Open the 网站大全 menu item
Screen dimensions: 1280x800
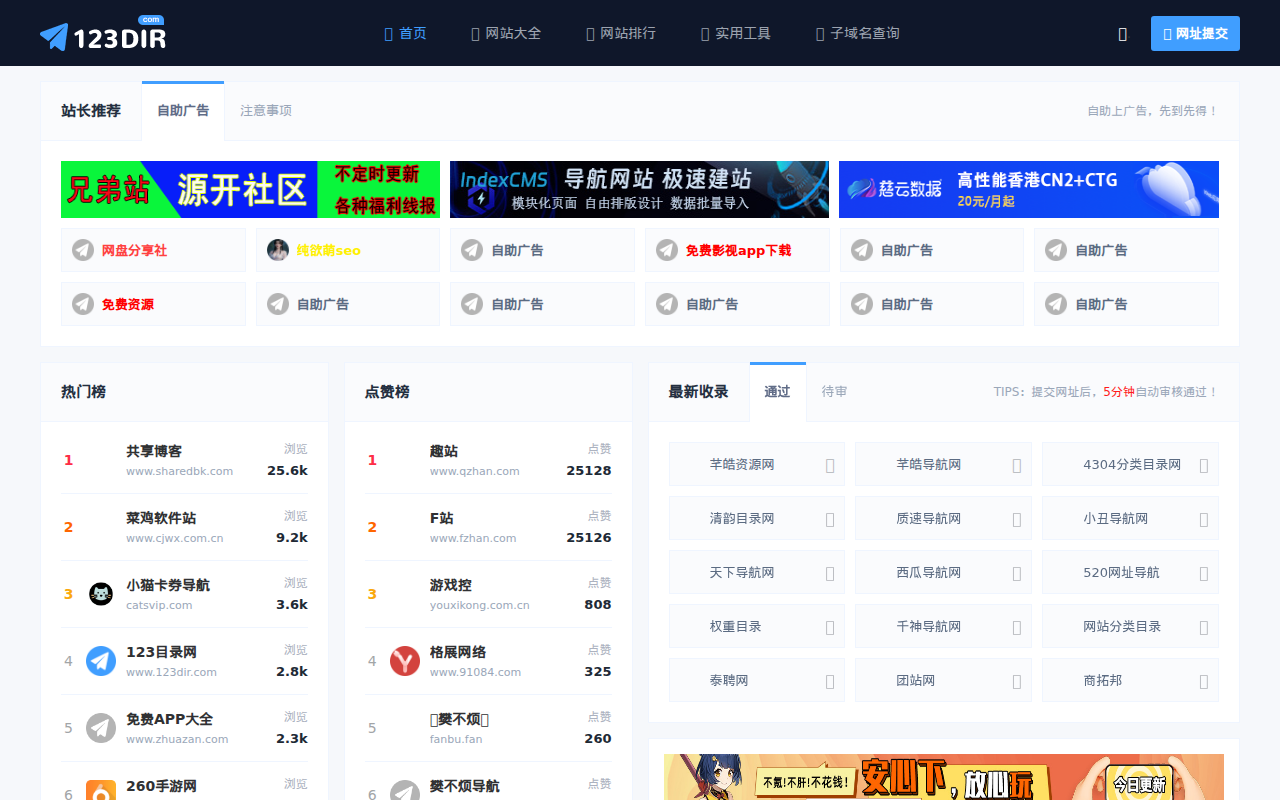506,33
